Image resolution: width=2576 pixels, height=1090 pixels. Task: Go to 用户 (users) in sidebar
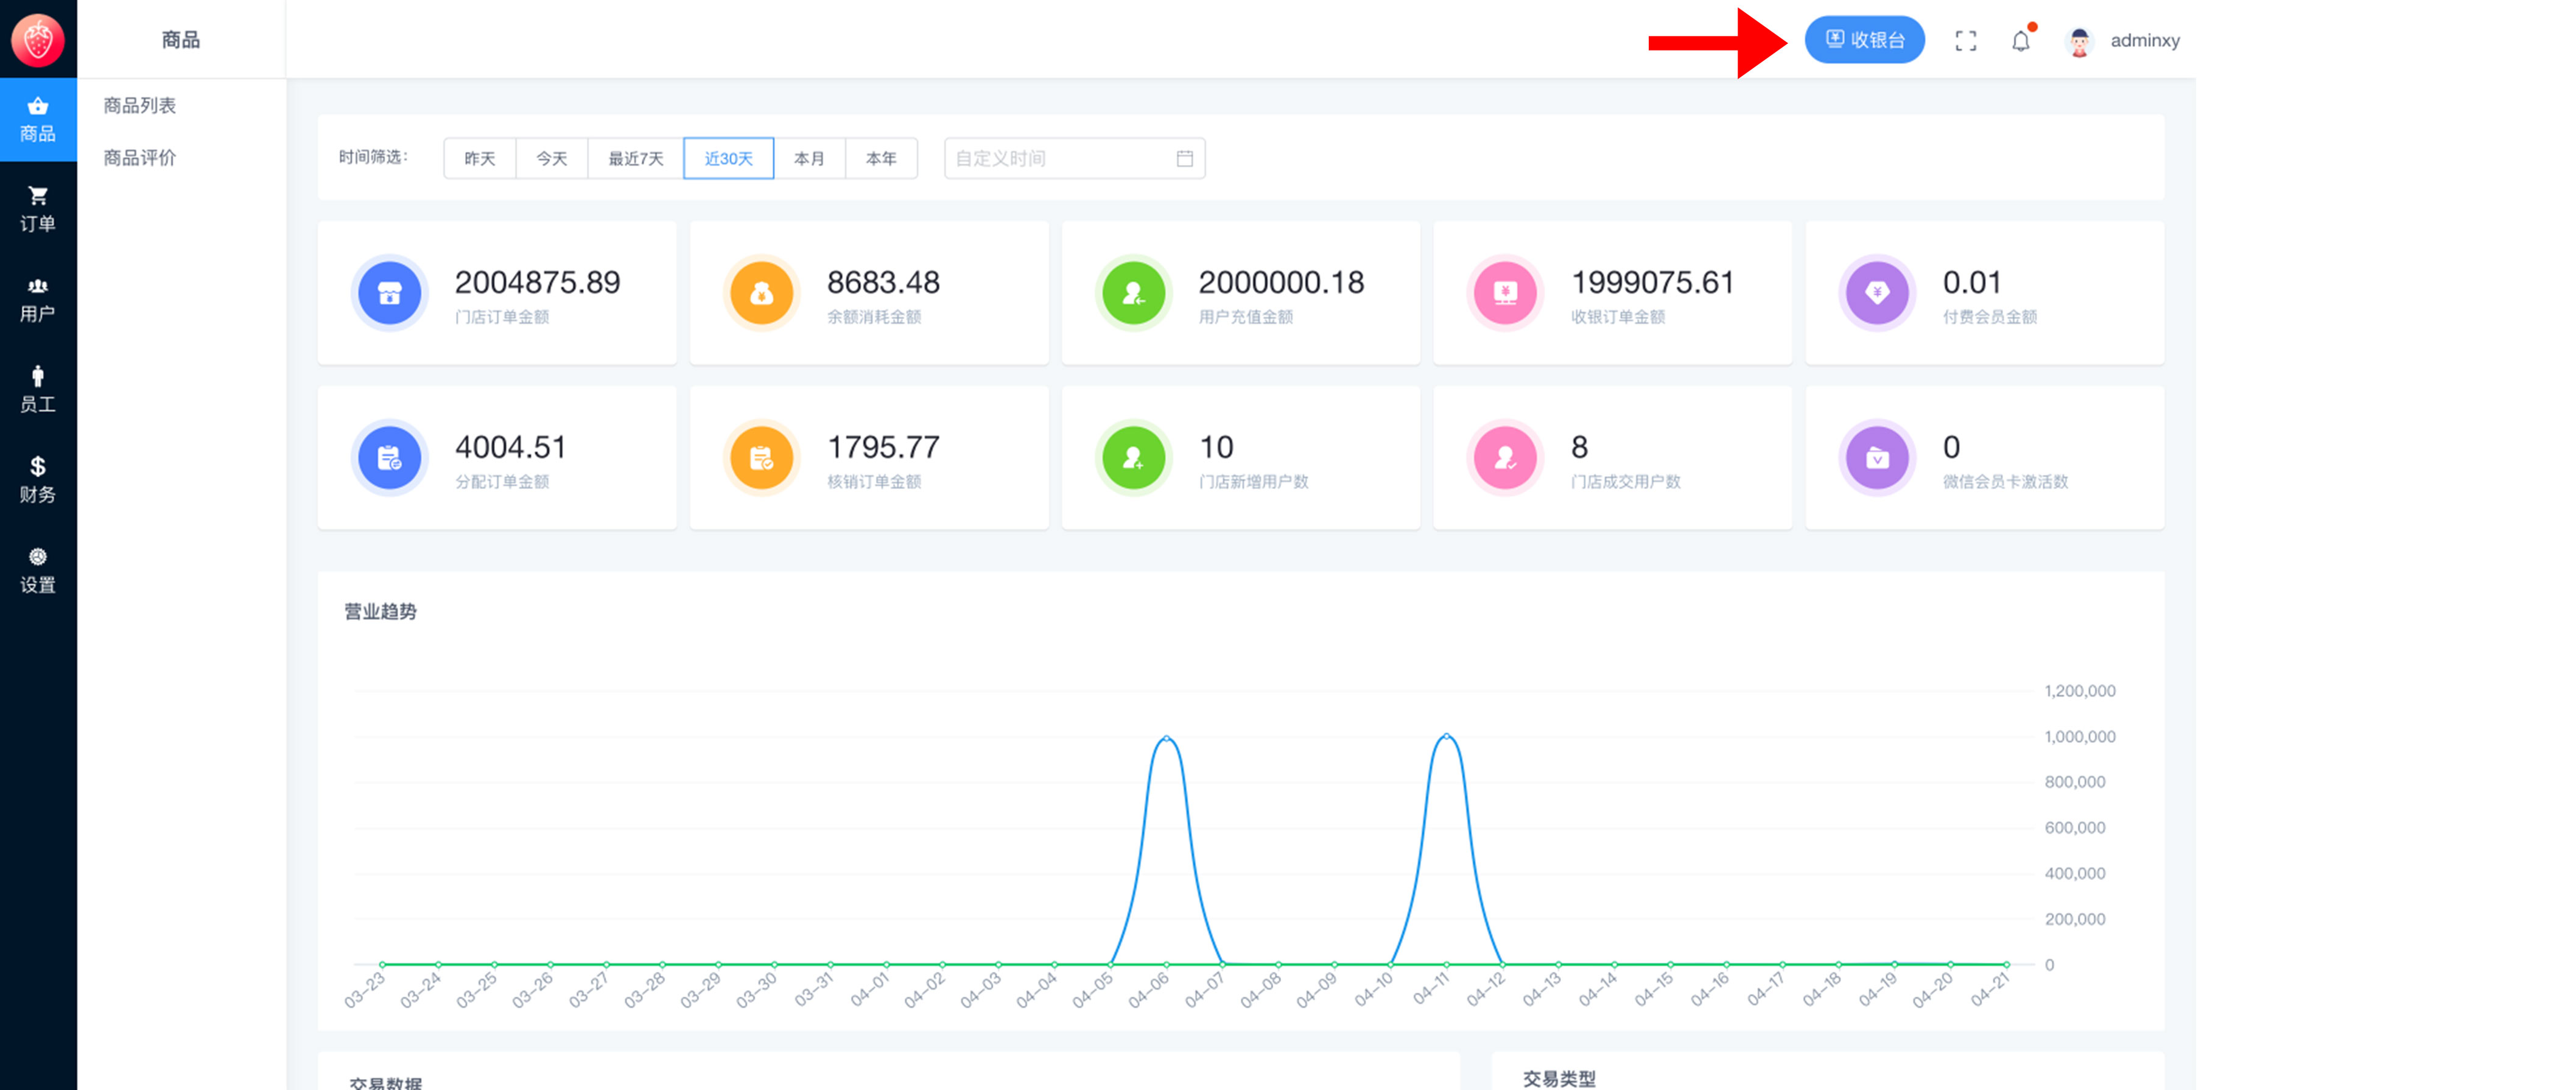[x=38, y=300]
